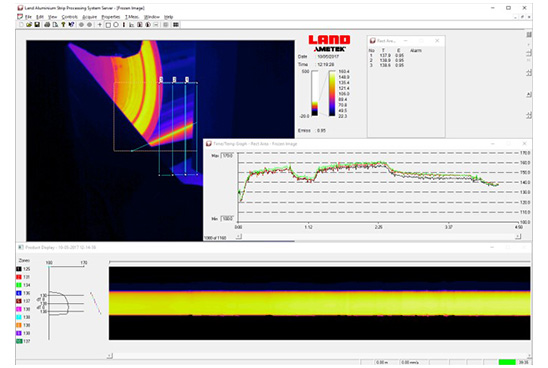The height and width of the screenshot is (368, 548).
Task: Click the yellow key-shaped toolbar icon
Action: pyautogui.click(x=63, y=24)
